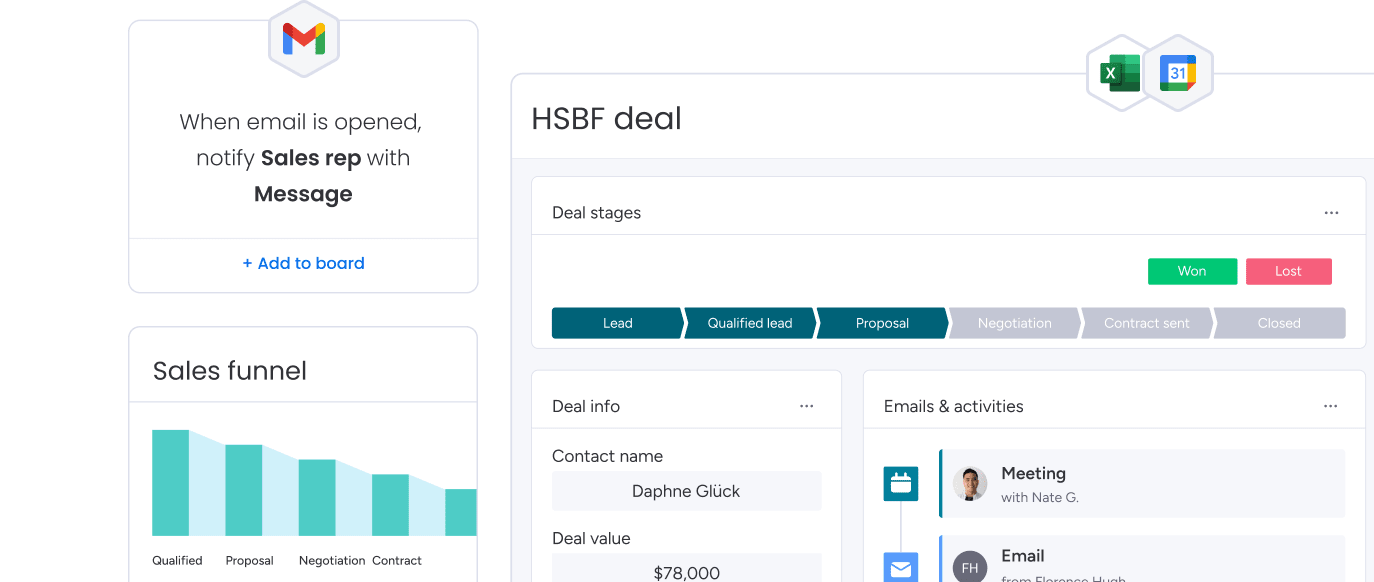Screen dimensions: 1374x582
Task: Set the stage to Closed
Action: click(x=1279, y=323)
